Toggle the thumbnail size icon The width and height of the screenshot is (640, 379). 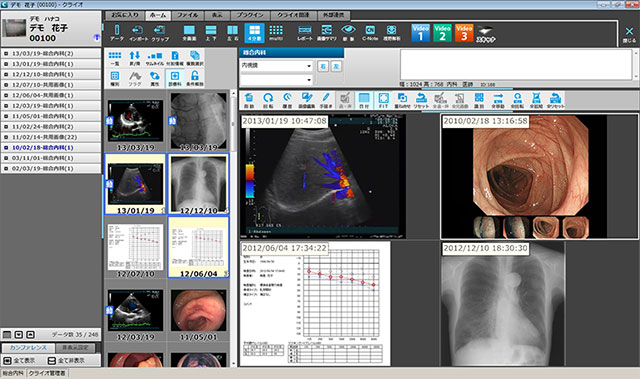pos(155,58)
